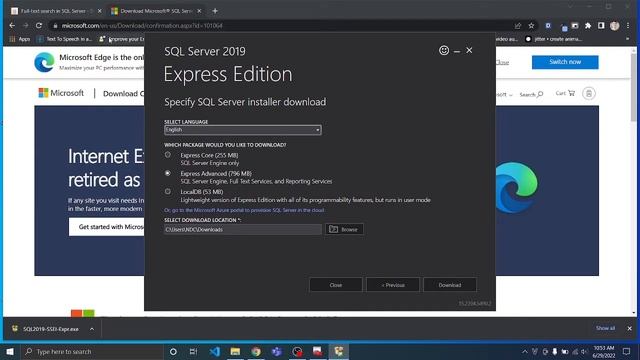Go back with the Previous button
This screenshot has width=640, height=360.
coord(393,285)
